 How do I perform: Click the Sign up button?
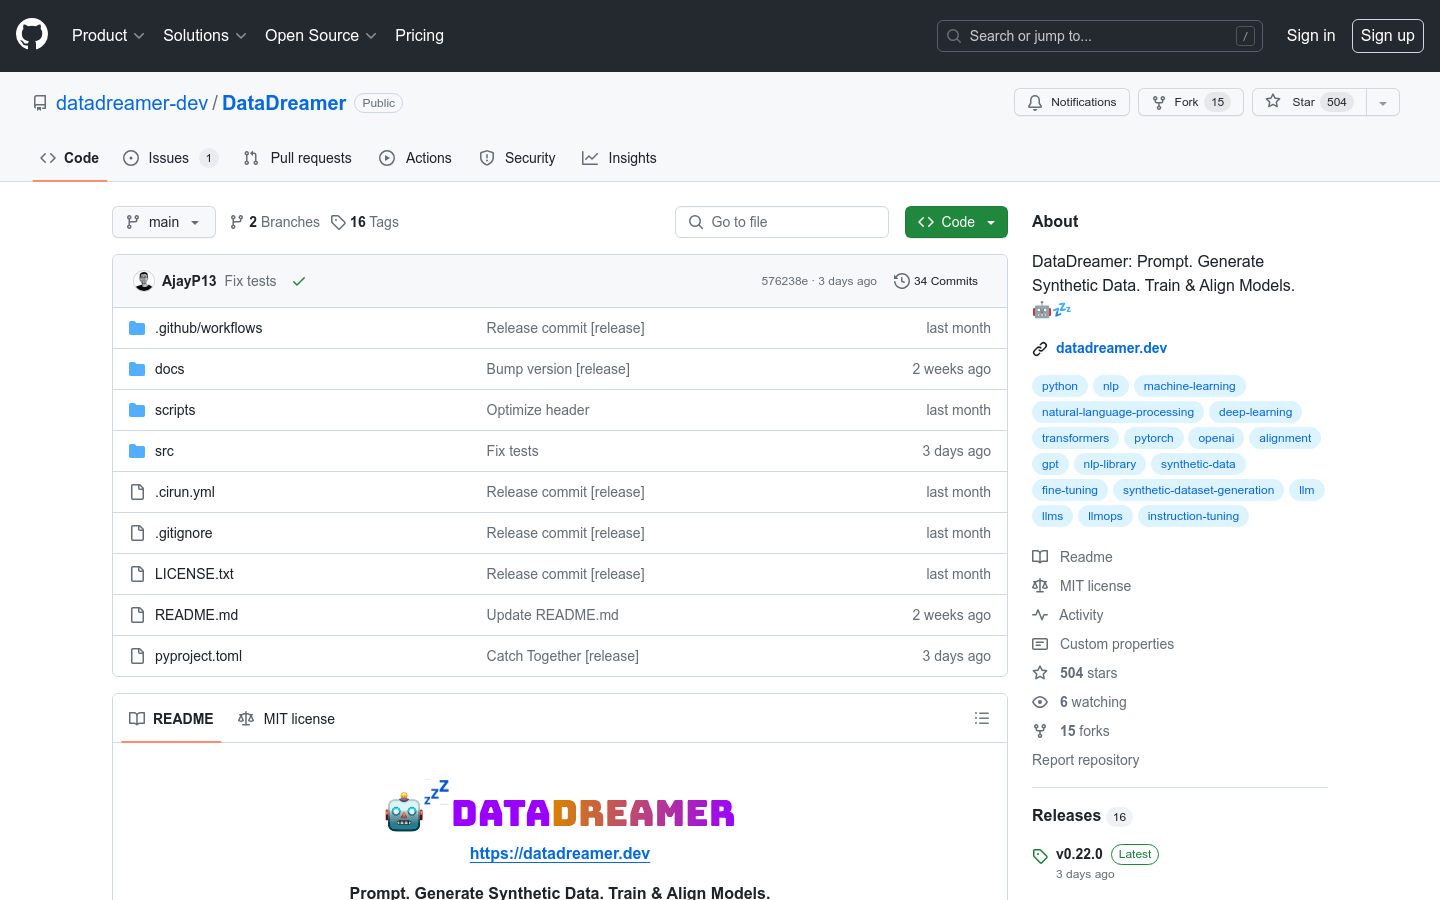[1387, 35]
